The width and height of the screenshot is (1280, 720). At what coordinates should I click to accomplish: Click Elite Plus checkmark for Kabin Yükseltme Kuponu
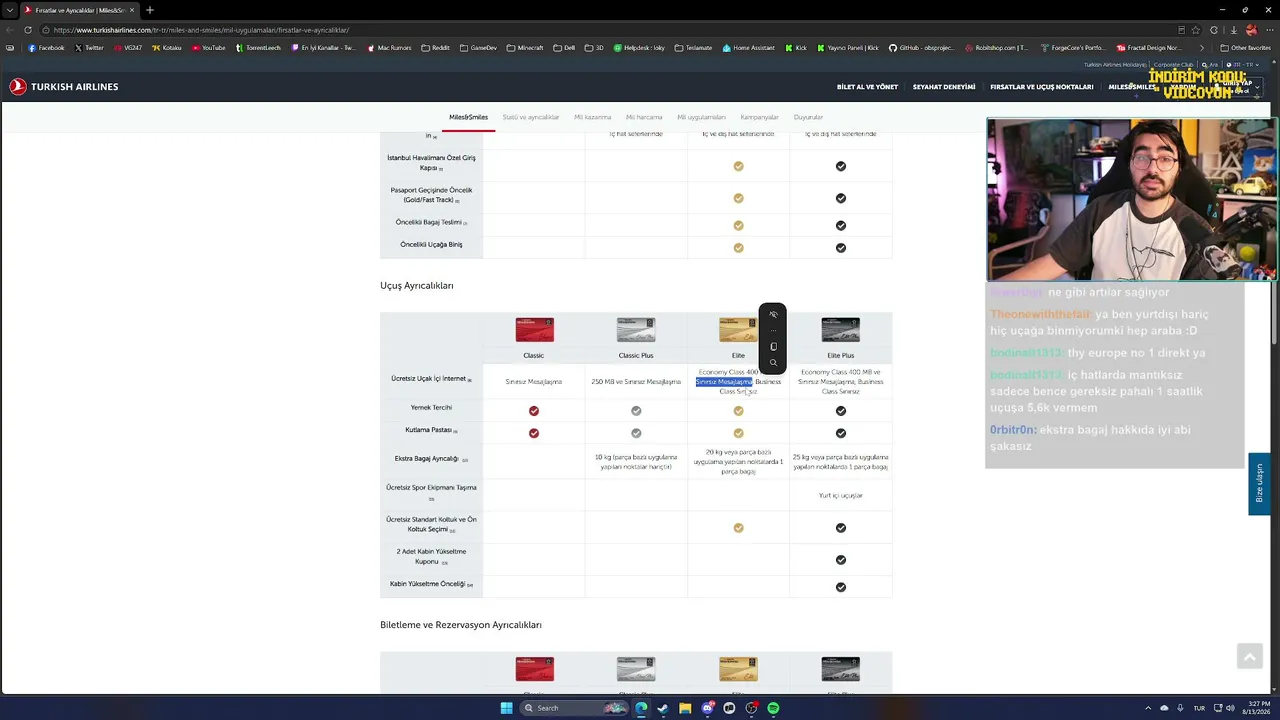(841, 560)
